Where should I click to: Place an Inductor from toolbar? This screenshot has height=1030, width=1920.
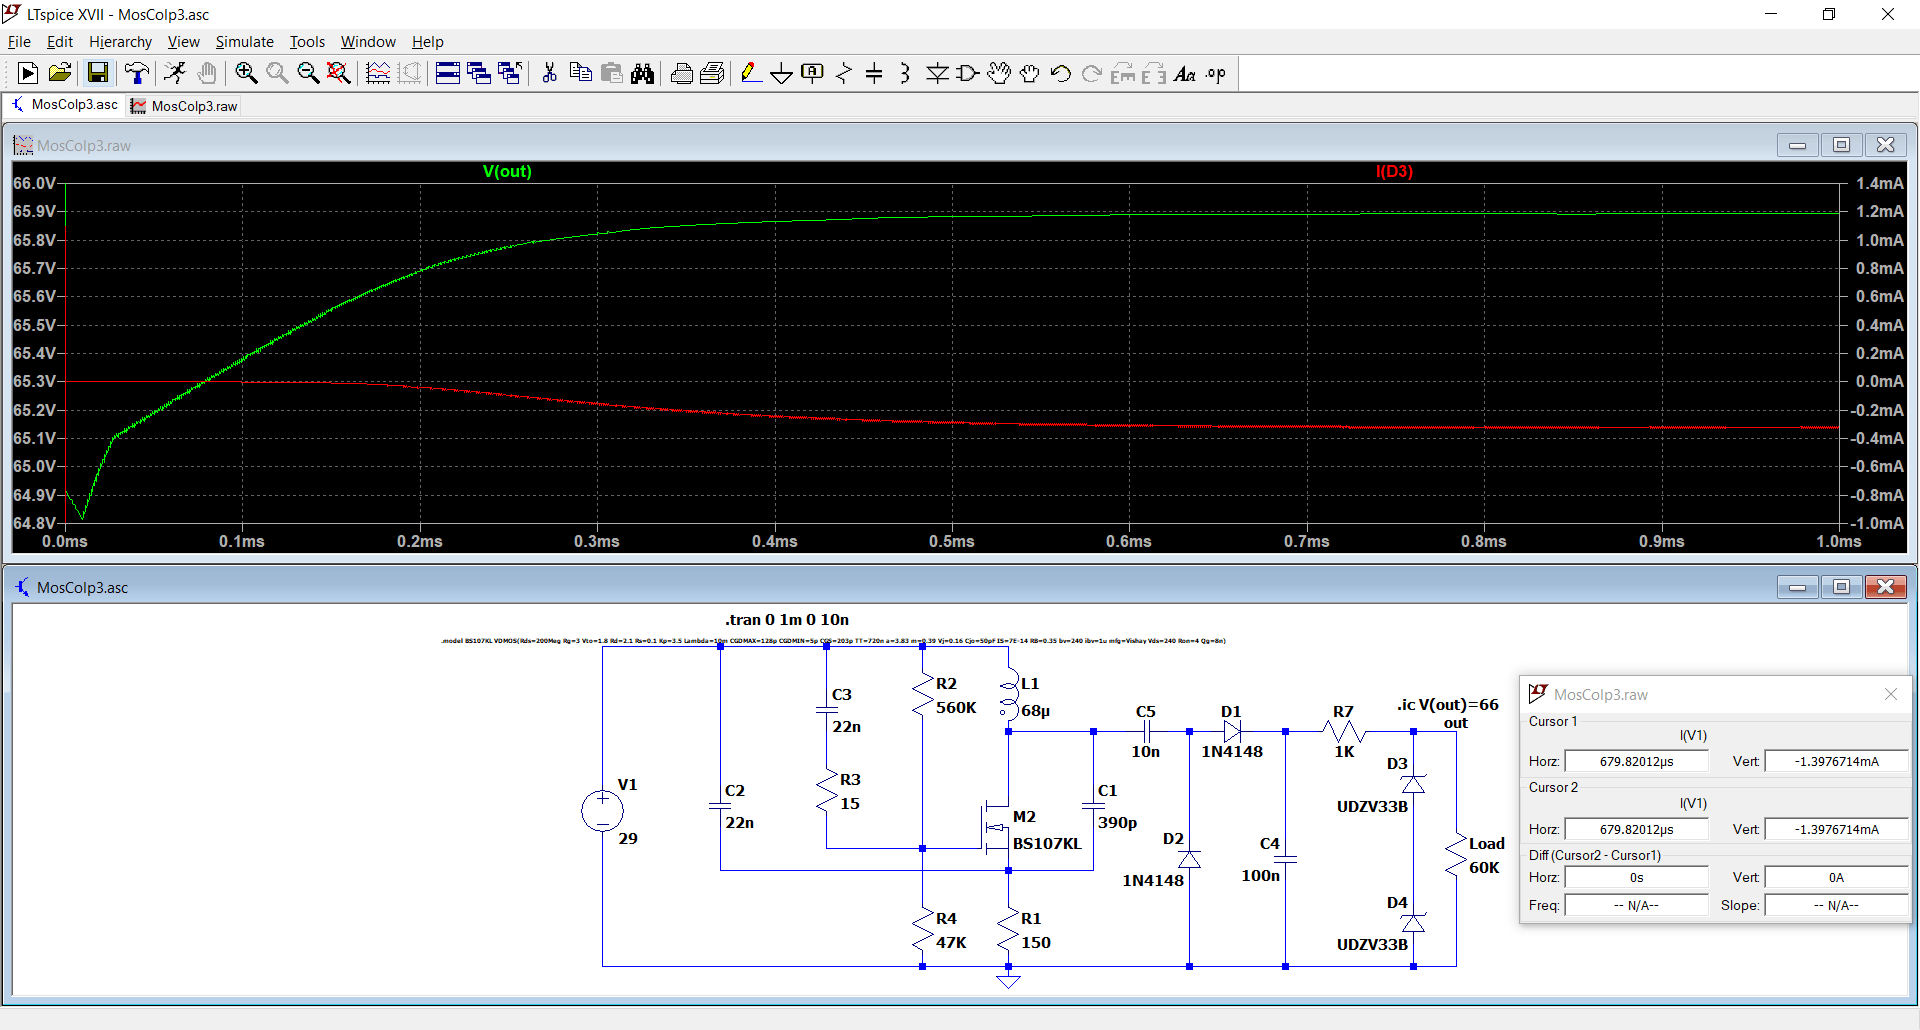905,73
